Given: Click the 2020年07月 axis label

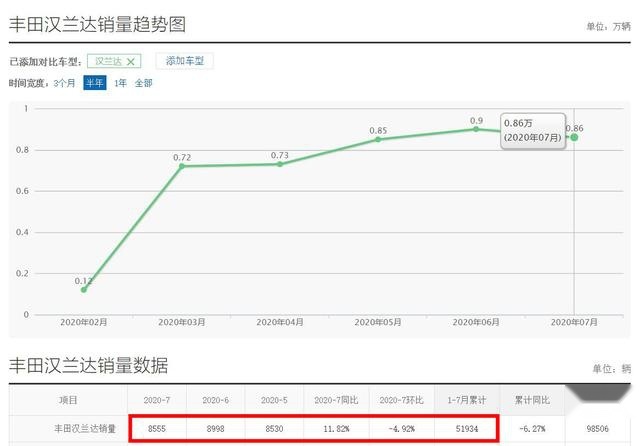Looking at the screenshot, I should pyautogui.click(x=574, y=322).
